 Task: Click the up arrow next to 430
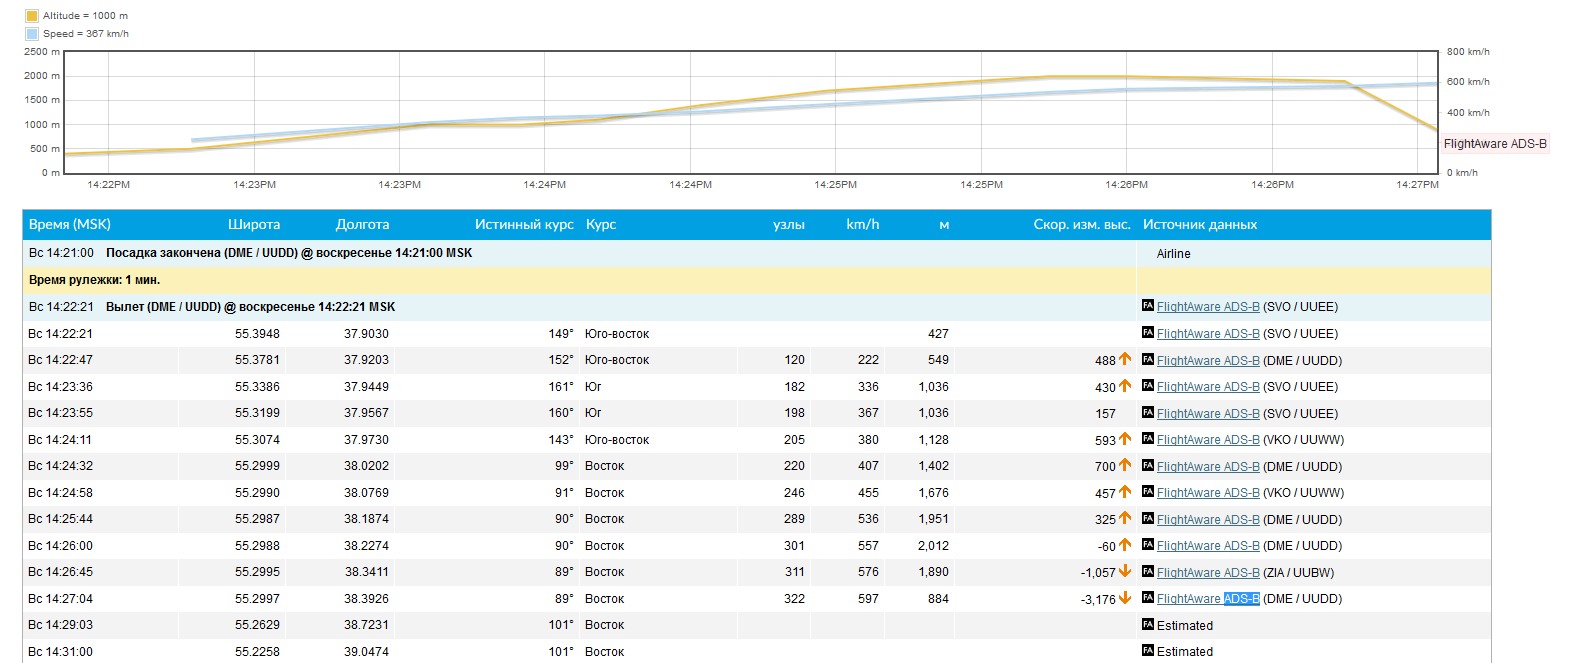[1125, 386]
